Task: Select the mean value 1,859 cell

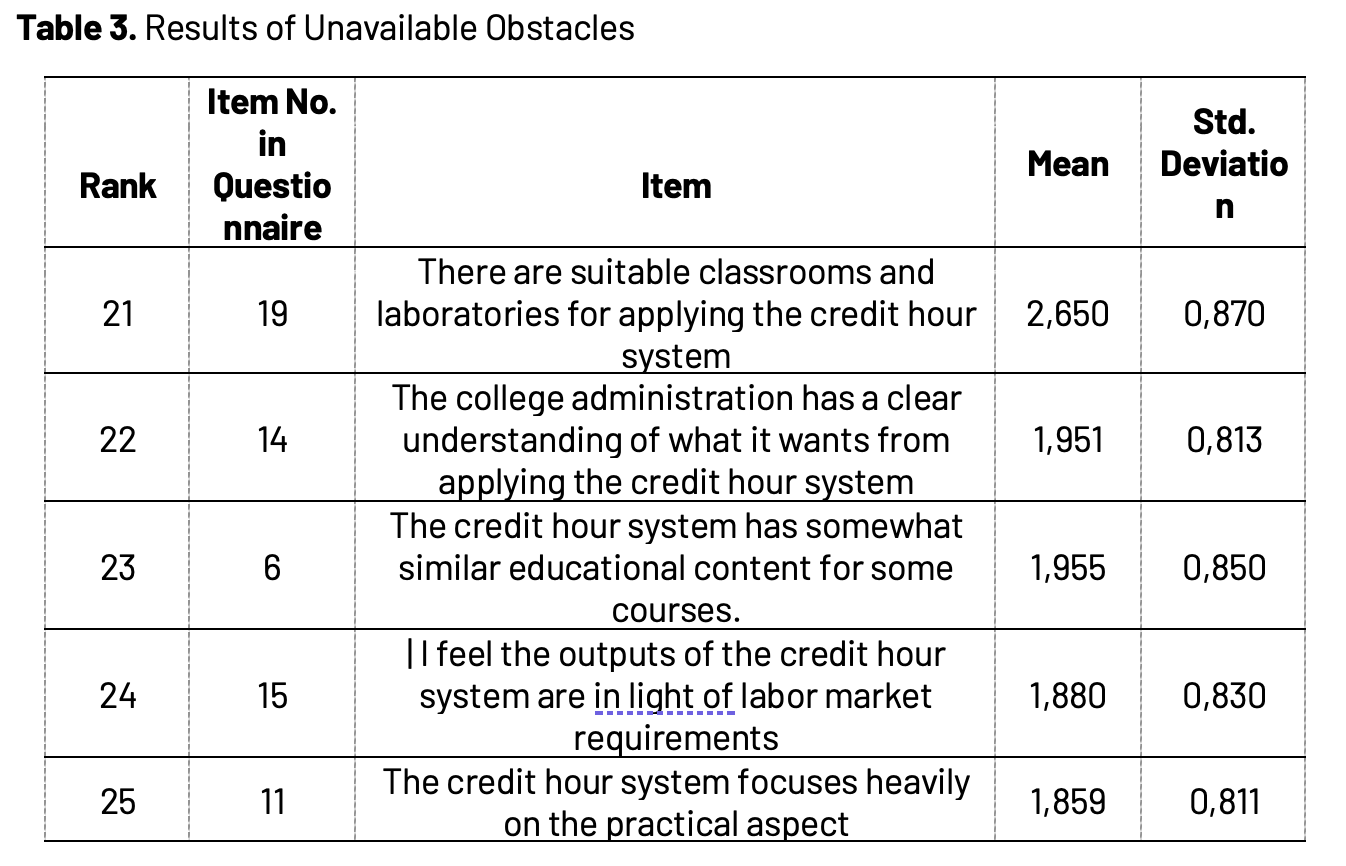Action: (1067, 801)
